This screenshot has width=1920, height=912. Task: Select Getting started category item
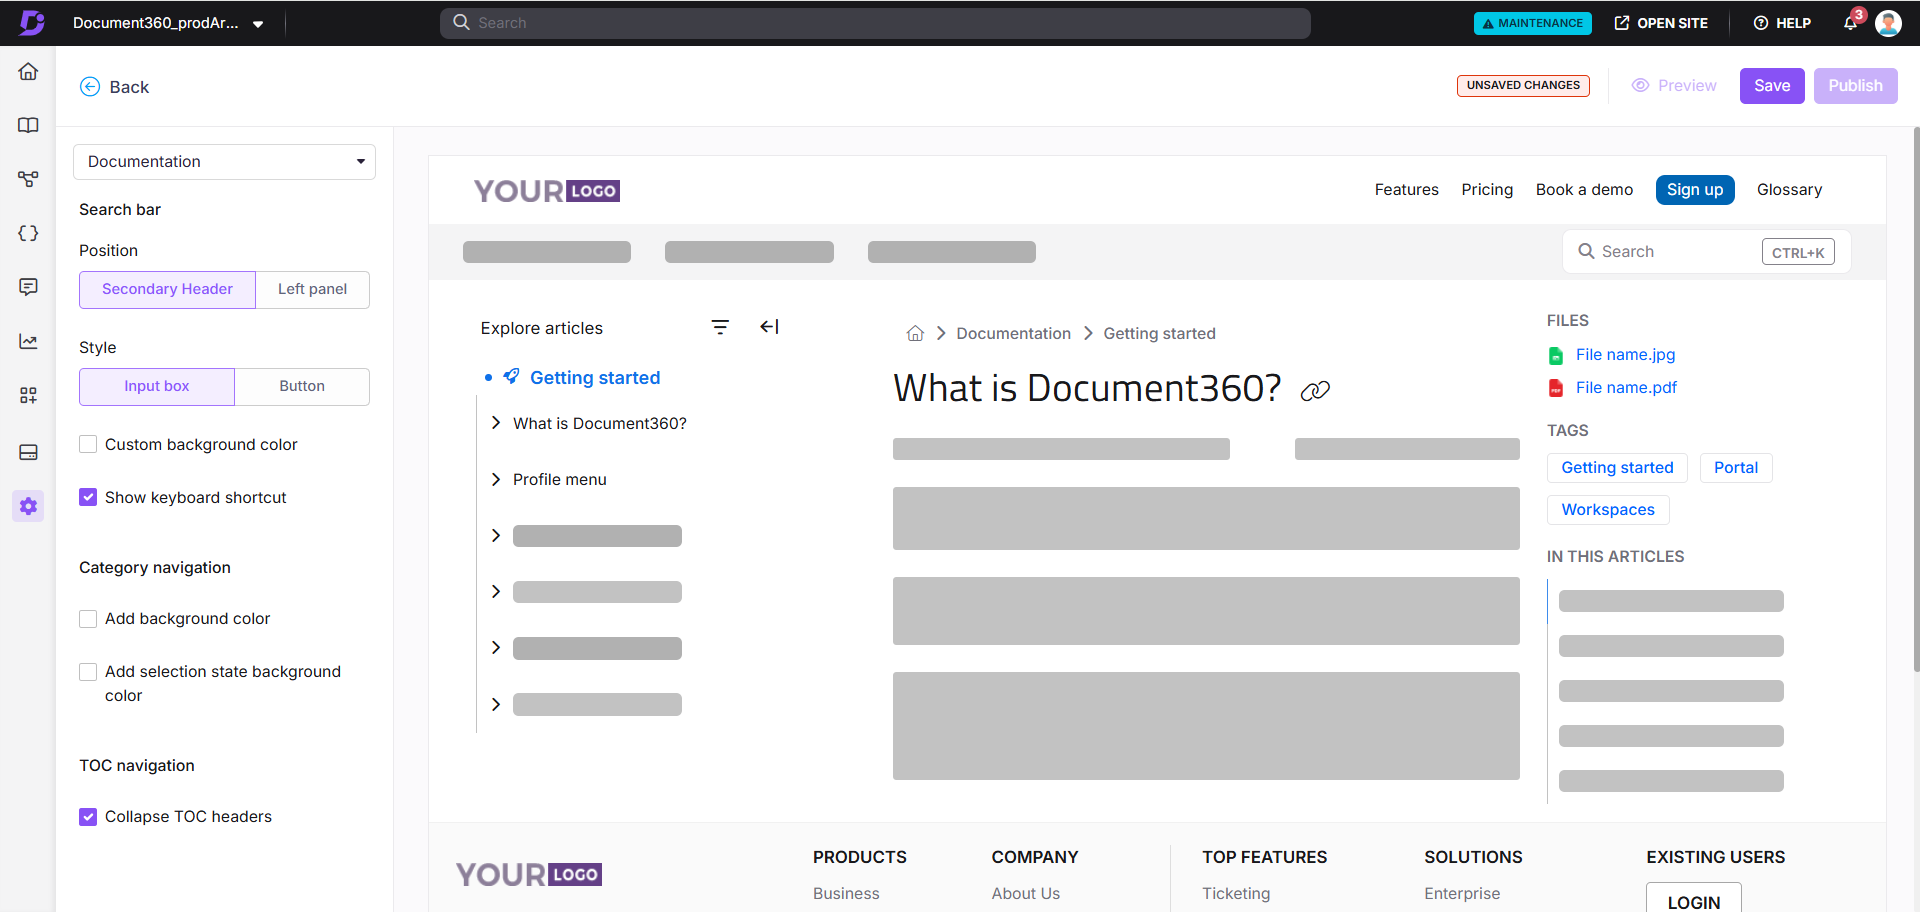click(x=595, y=378)
